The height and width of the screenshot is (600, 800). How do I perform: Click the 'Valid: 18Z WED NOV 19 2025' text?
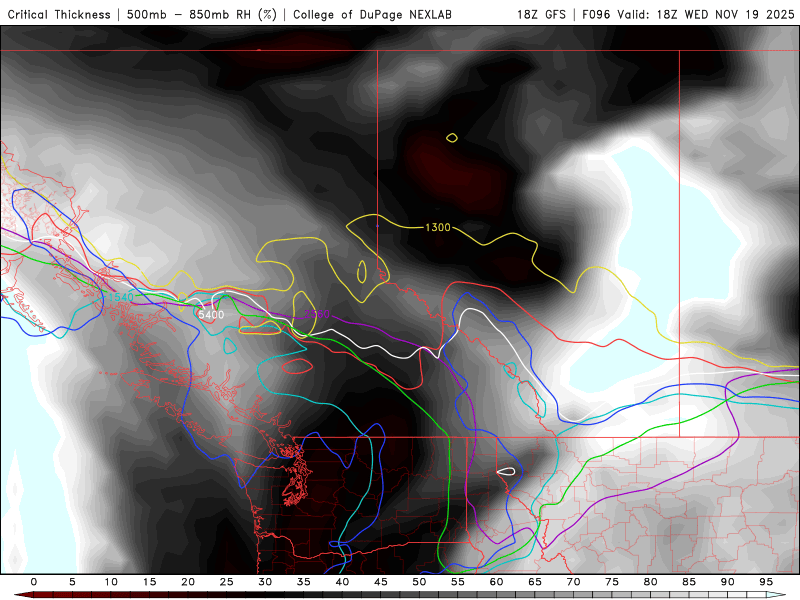(706, 15)
